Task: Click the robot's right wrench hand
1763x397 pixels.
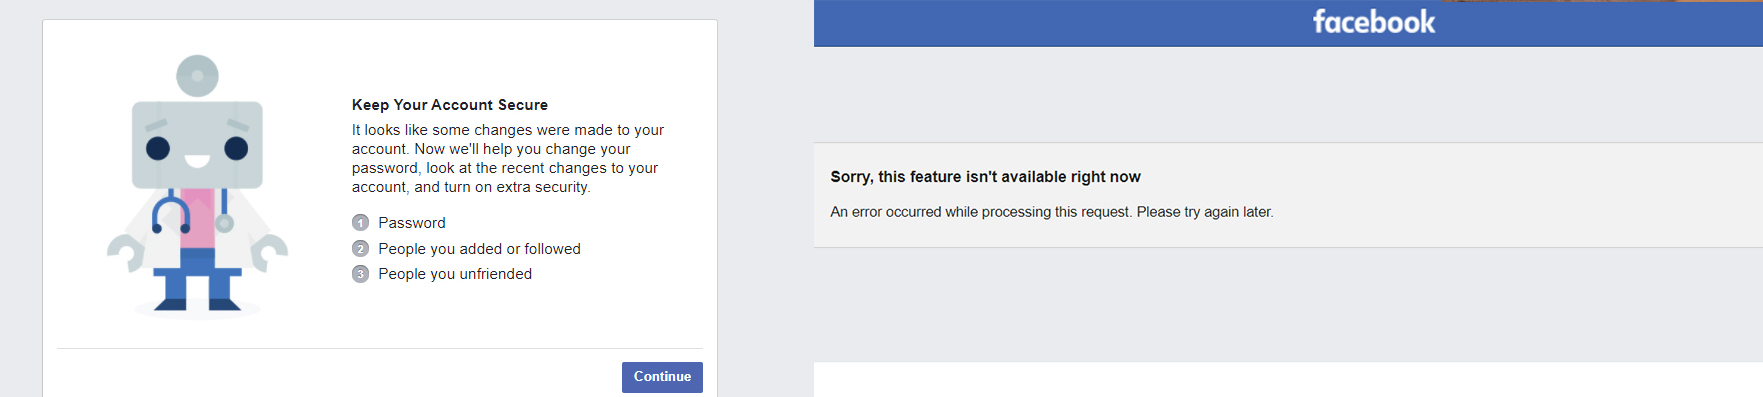Action: point(269,253)
